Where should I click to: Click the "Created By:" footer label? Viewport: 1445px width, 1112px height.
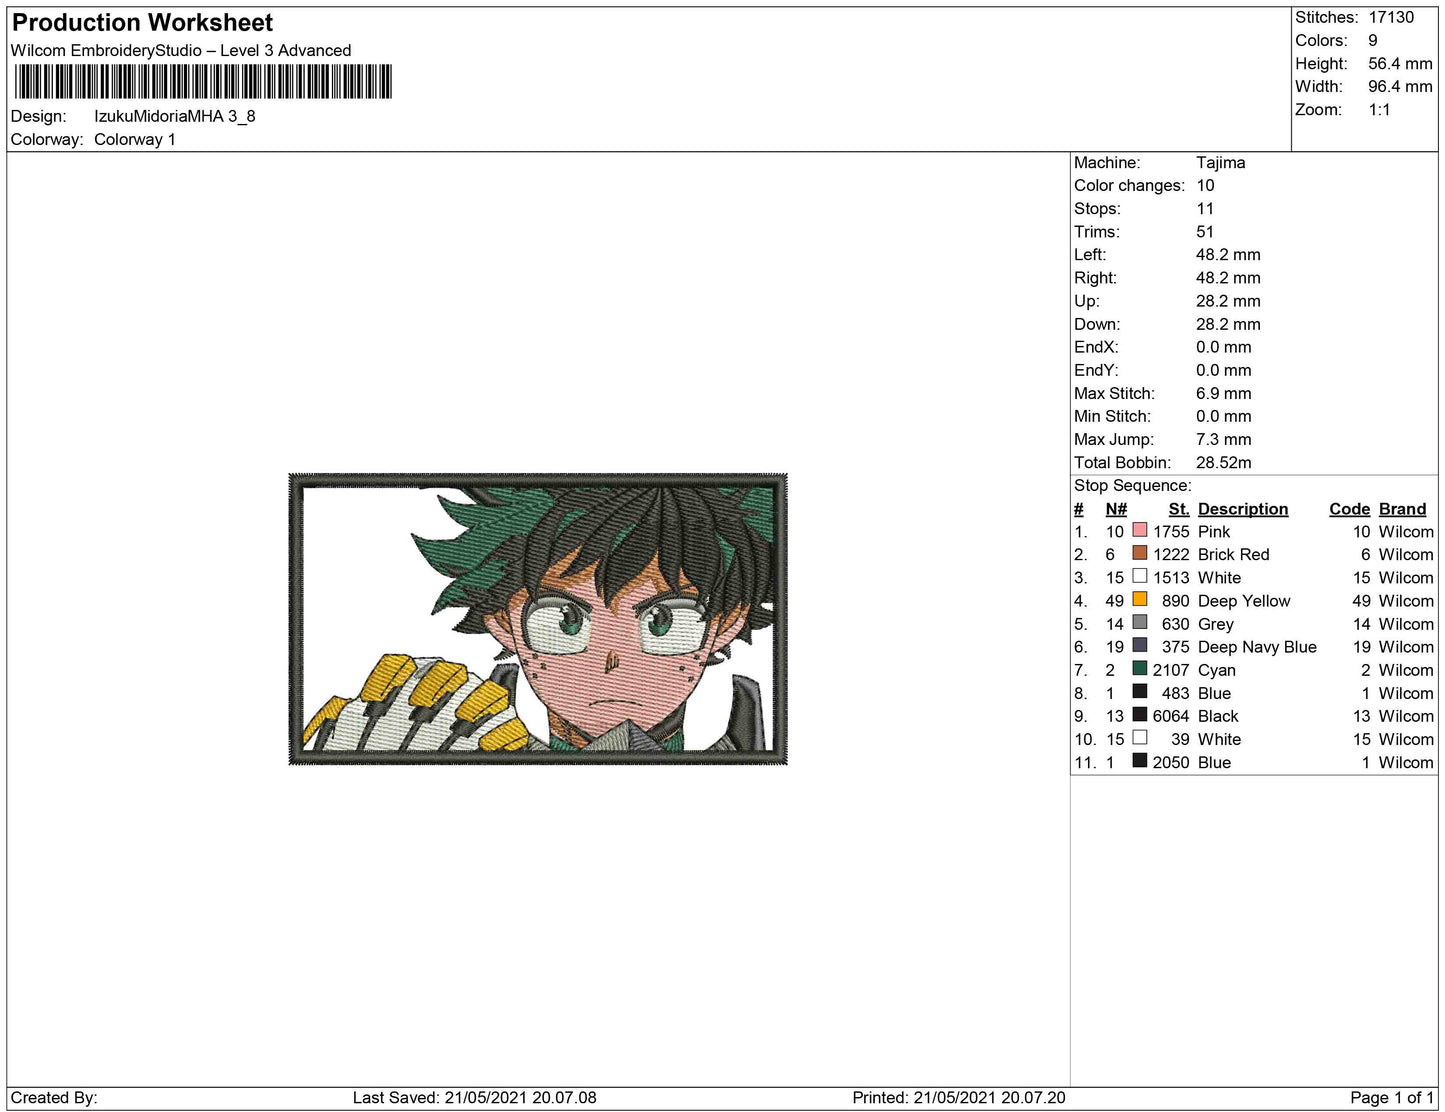click(x=54, y=1097)
